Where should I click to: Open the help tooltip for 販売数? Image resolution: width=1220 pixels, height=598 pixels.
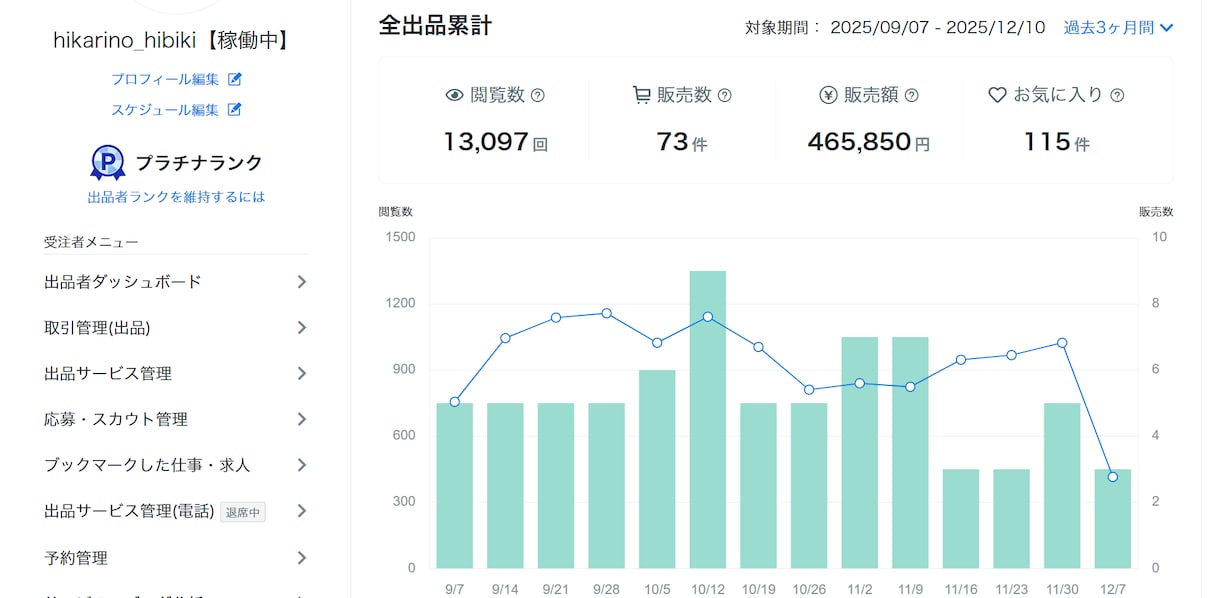[x=725, y=96]
